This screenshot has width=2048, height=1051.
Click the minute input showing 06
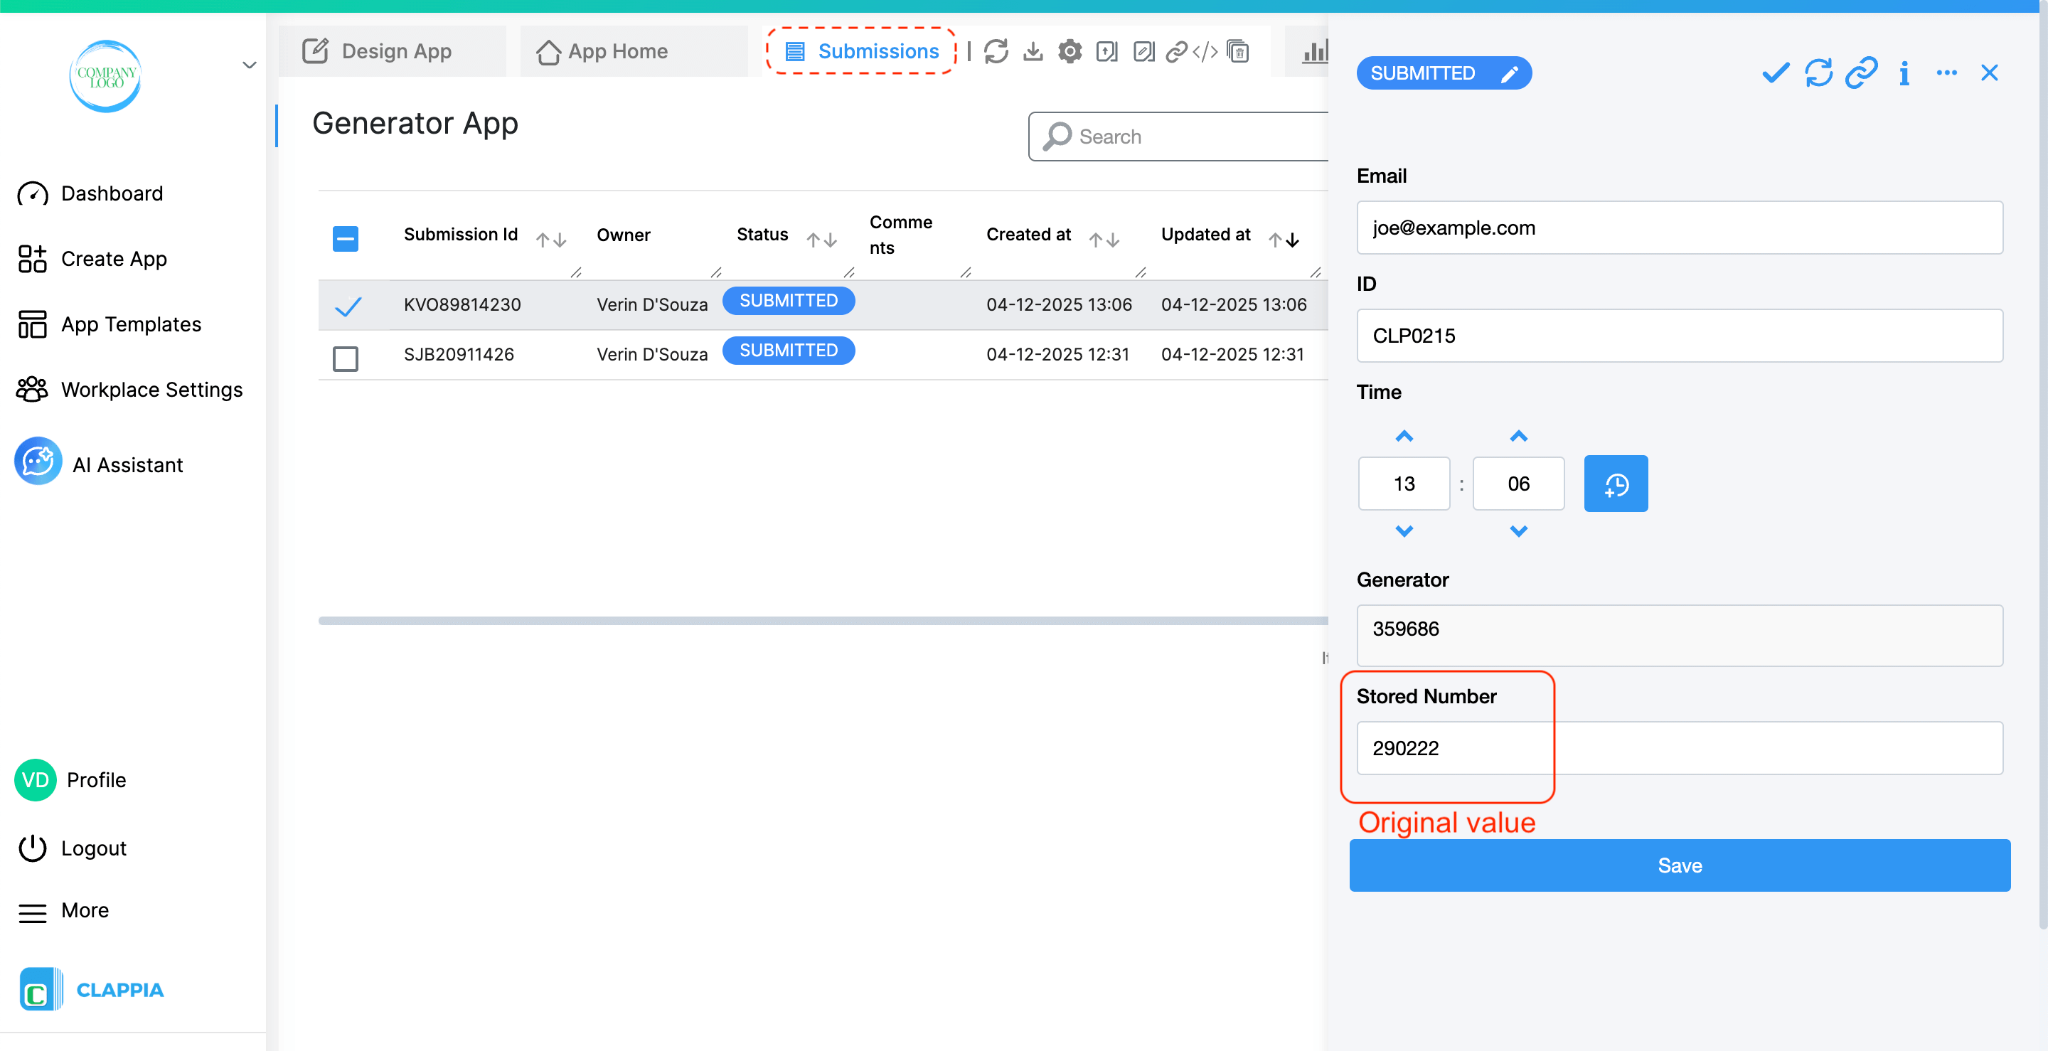click(1518, 484)
